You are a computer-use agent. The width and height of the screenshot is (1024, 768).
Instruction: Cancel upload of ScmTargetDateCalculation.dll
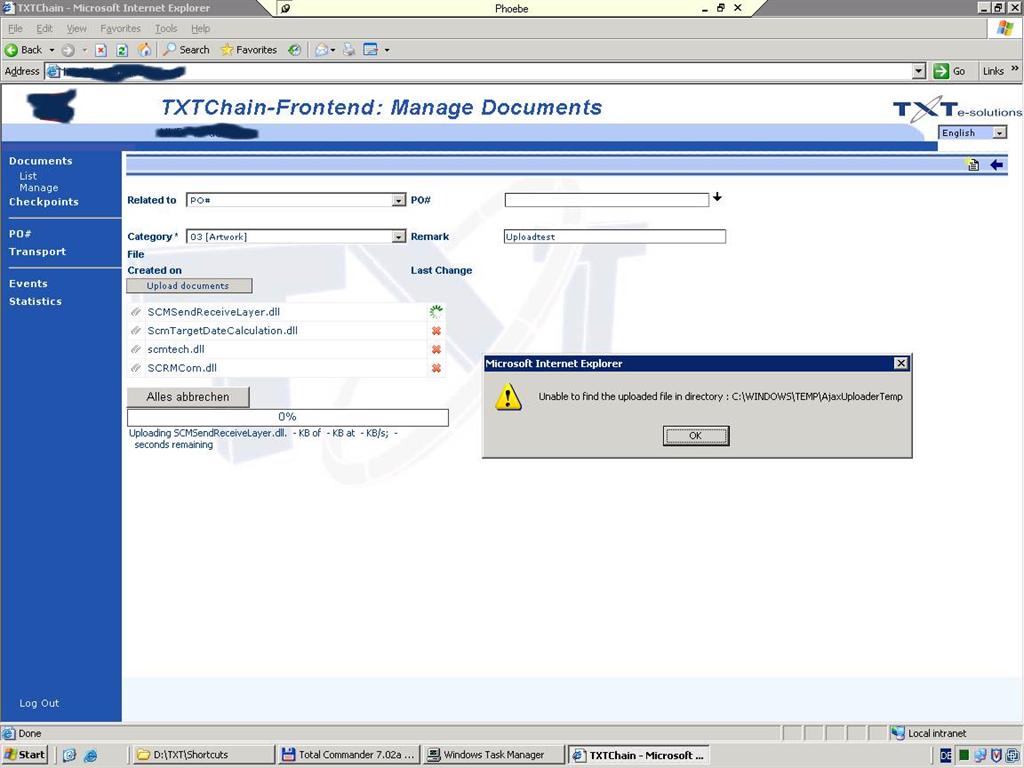pos(436,331)
